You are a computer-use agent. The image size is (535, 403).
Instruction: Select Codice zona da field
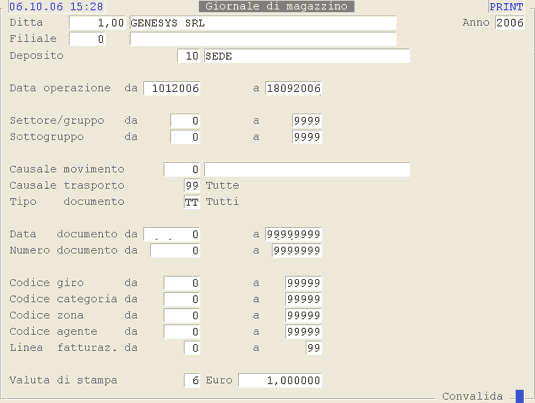(x=182, y=316)
